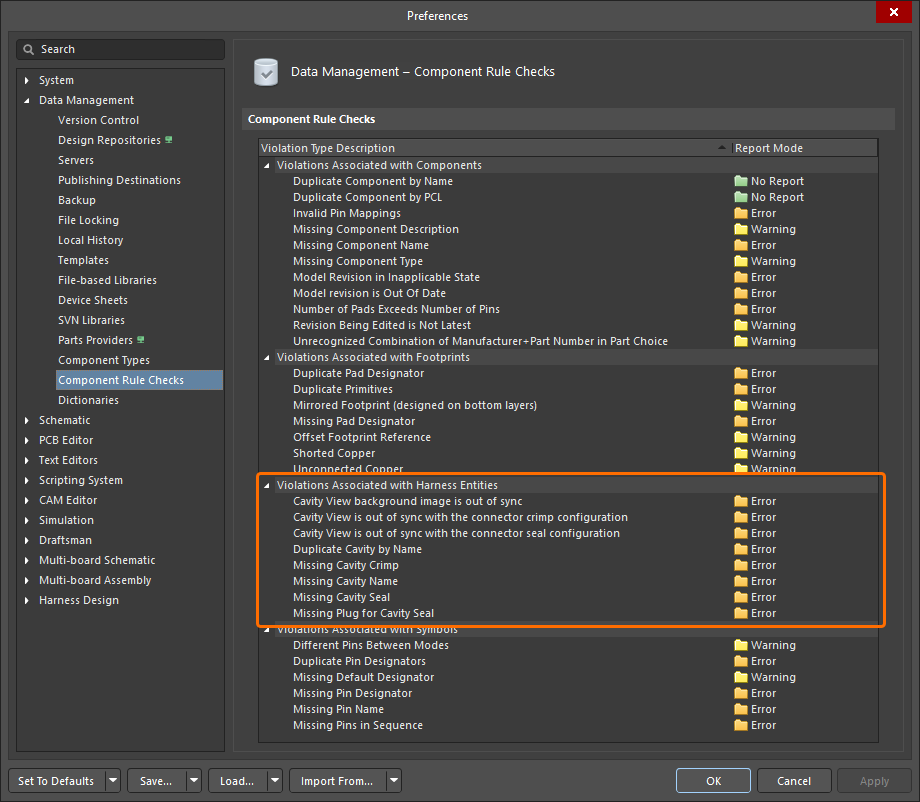Select Component Rule Checks in the tree

(x=140, y=380)
